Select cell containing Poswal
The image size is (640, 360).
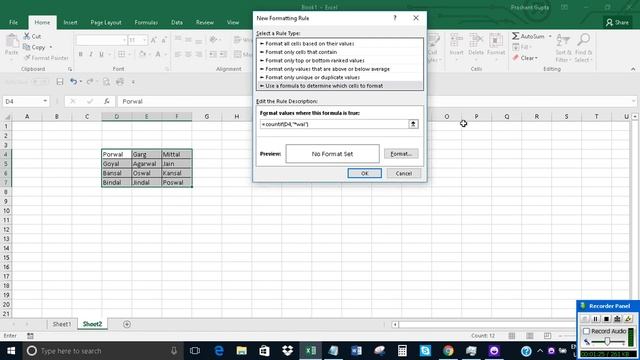tap(177, 182)
